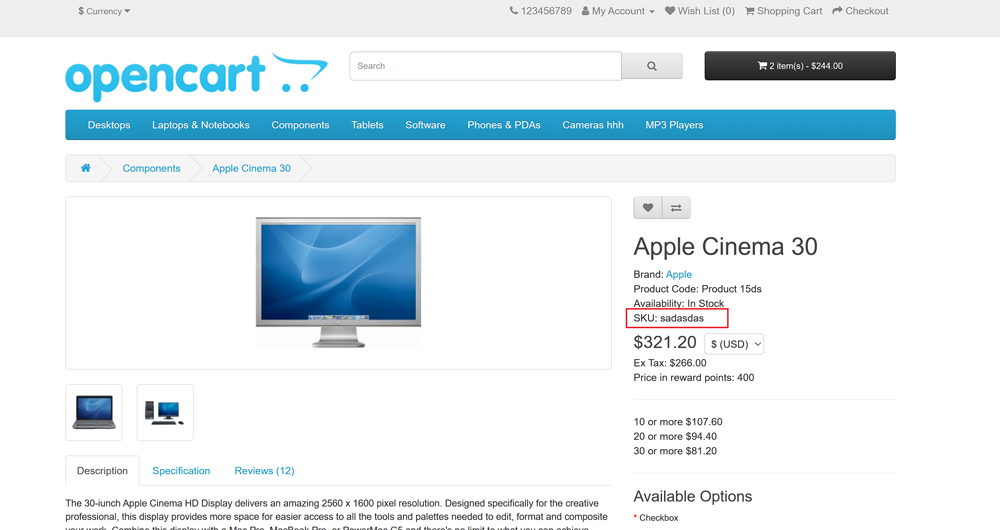
Task: Open the Currency dropdown
Action: [104, 11]
